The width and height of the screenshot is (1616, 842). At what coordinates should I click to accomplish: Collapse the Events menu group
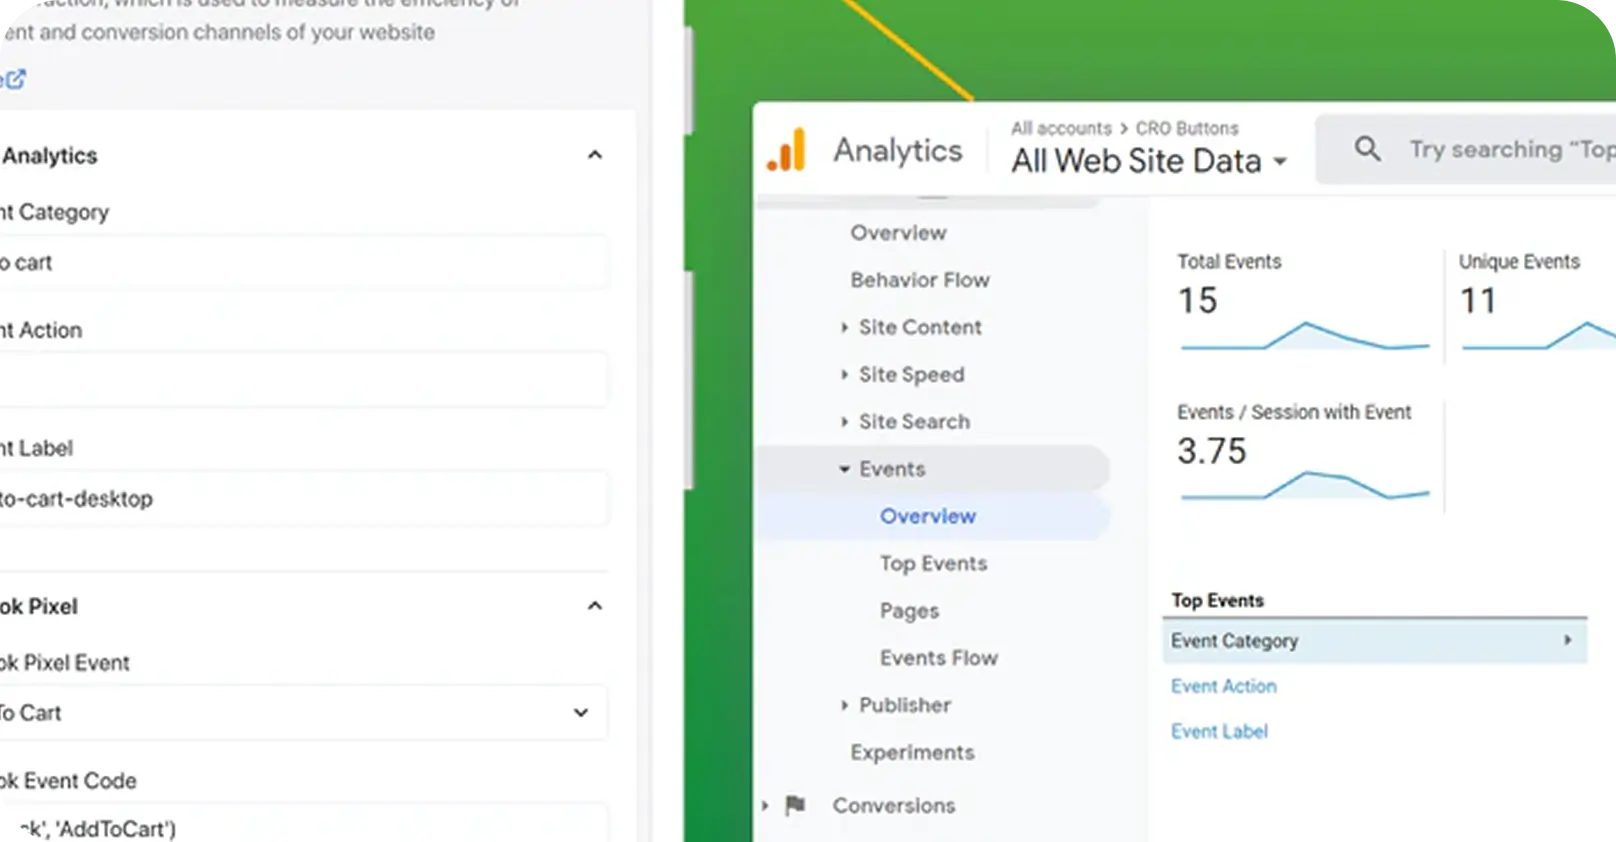pos(844,469)
